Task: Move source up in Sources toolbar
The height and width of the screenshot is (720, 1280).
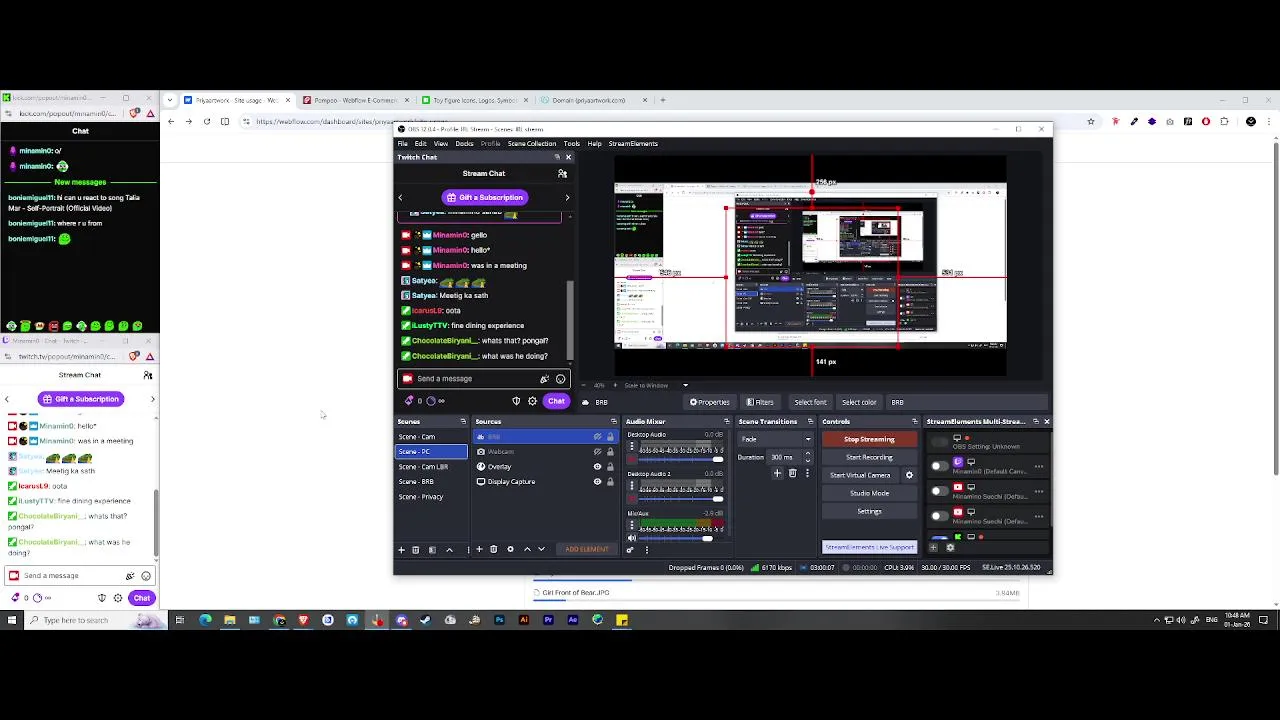Action: click(527, 549)
